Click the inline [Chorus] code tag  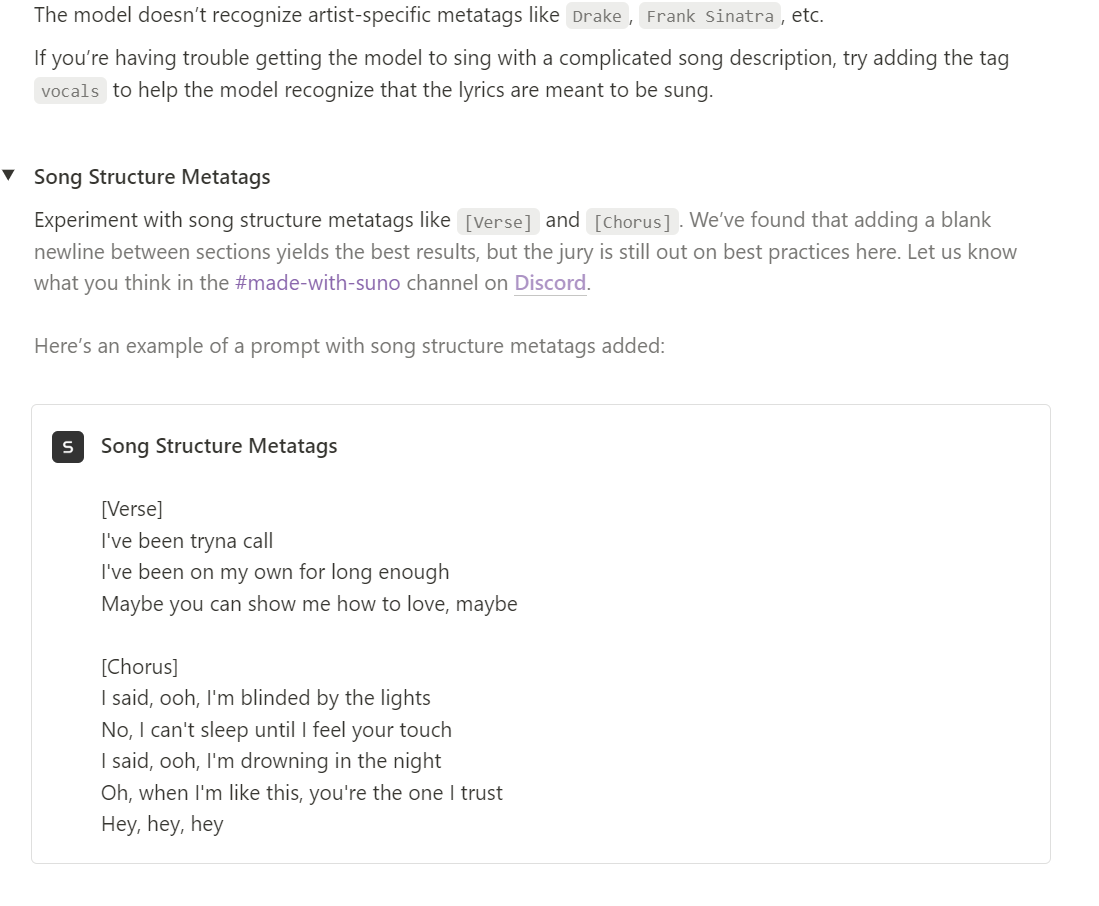[632, 221]
